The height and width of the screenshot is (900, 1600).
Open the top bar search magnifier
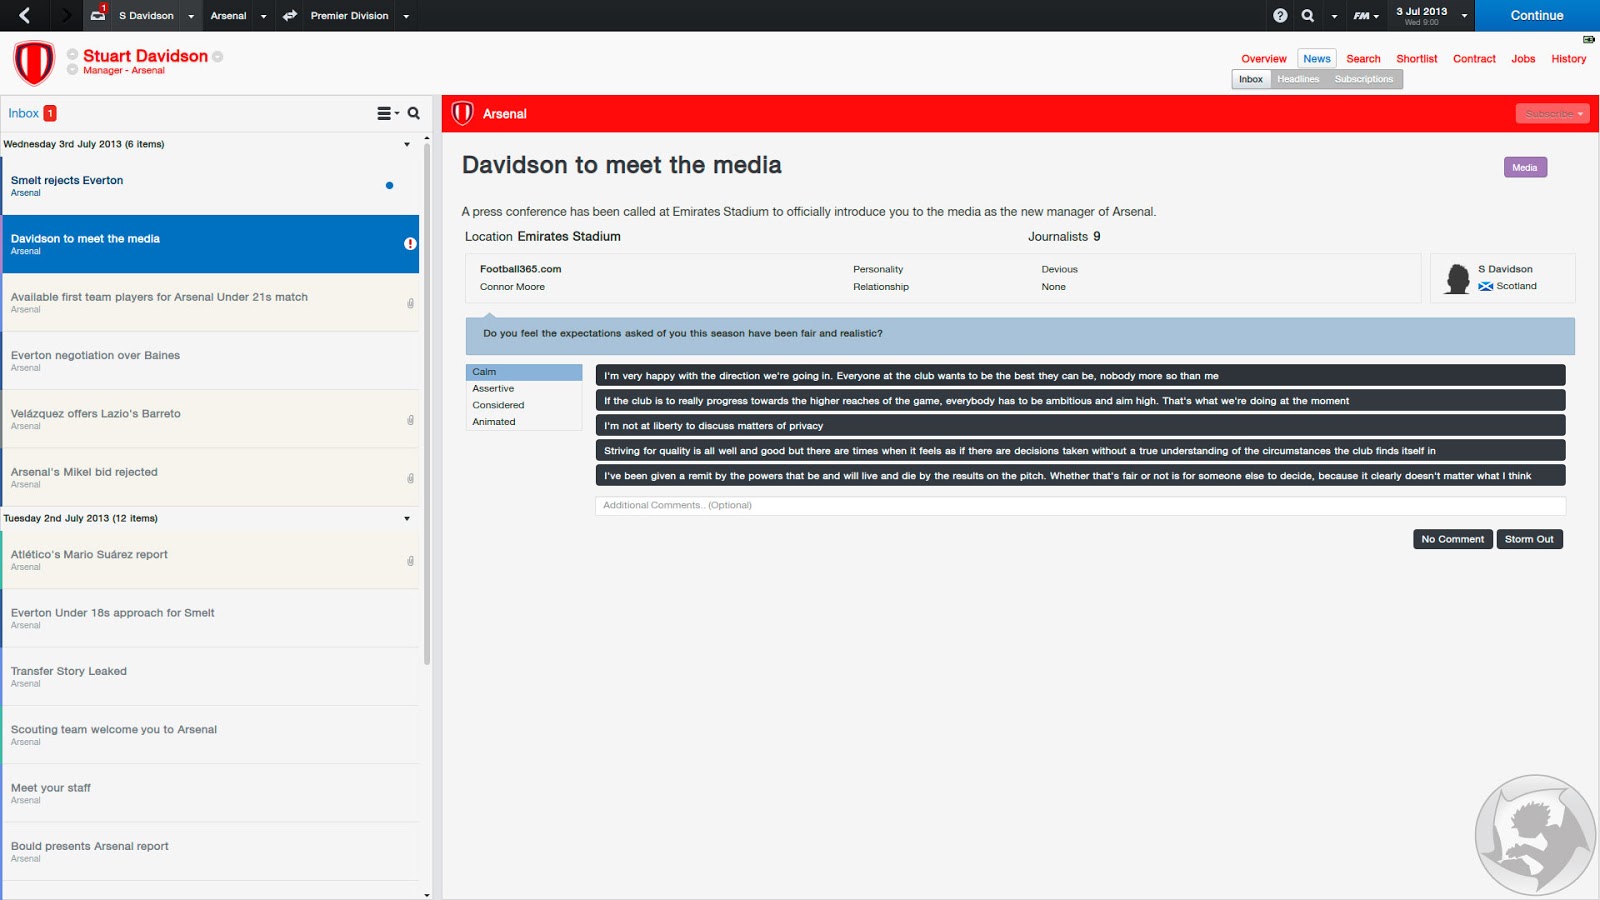pyautogui.click(x=1308, y=15)
